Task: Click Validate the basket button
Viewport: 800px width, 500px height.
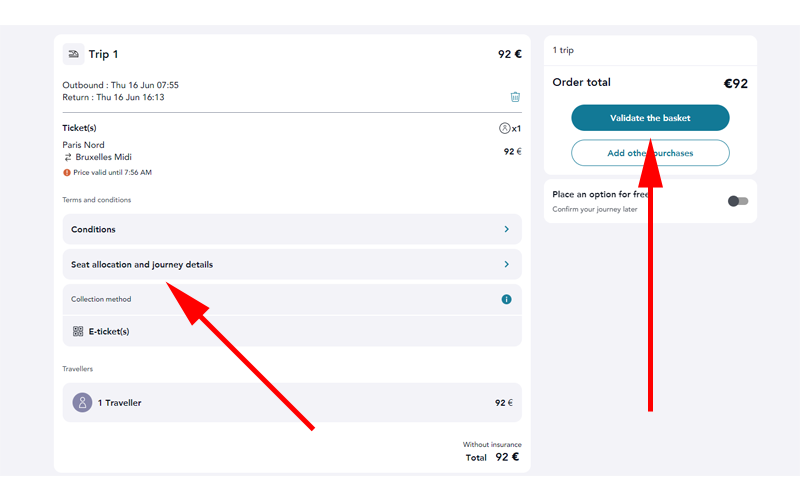Action: pos(650,118)
